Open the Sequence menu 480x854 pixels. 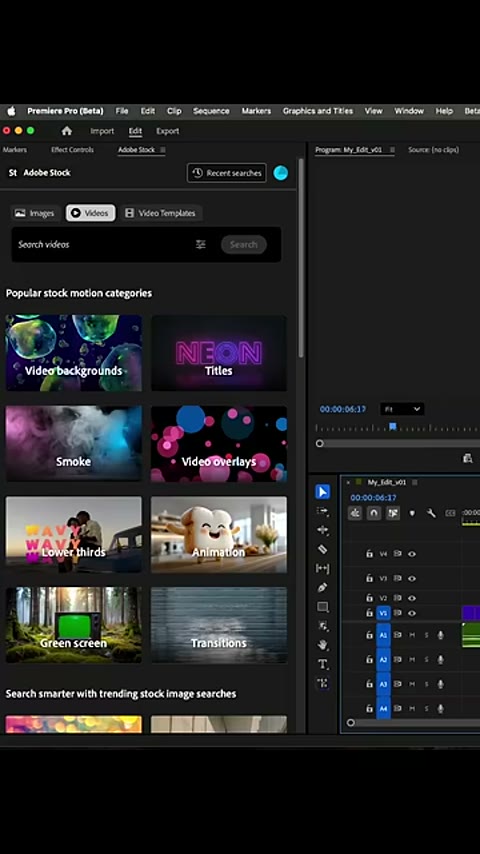(211, 111)
